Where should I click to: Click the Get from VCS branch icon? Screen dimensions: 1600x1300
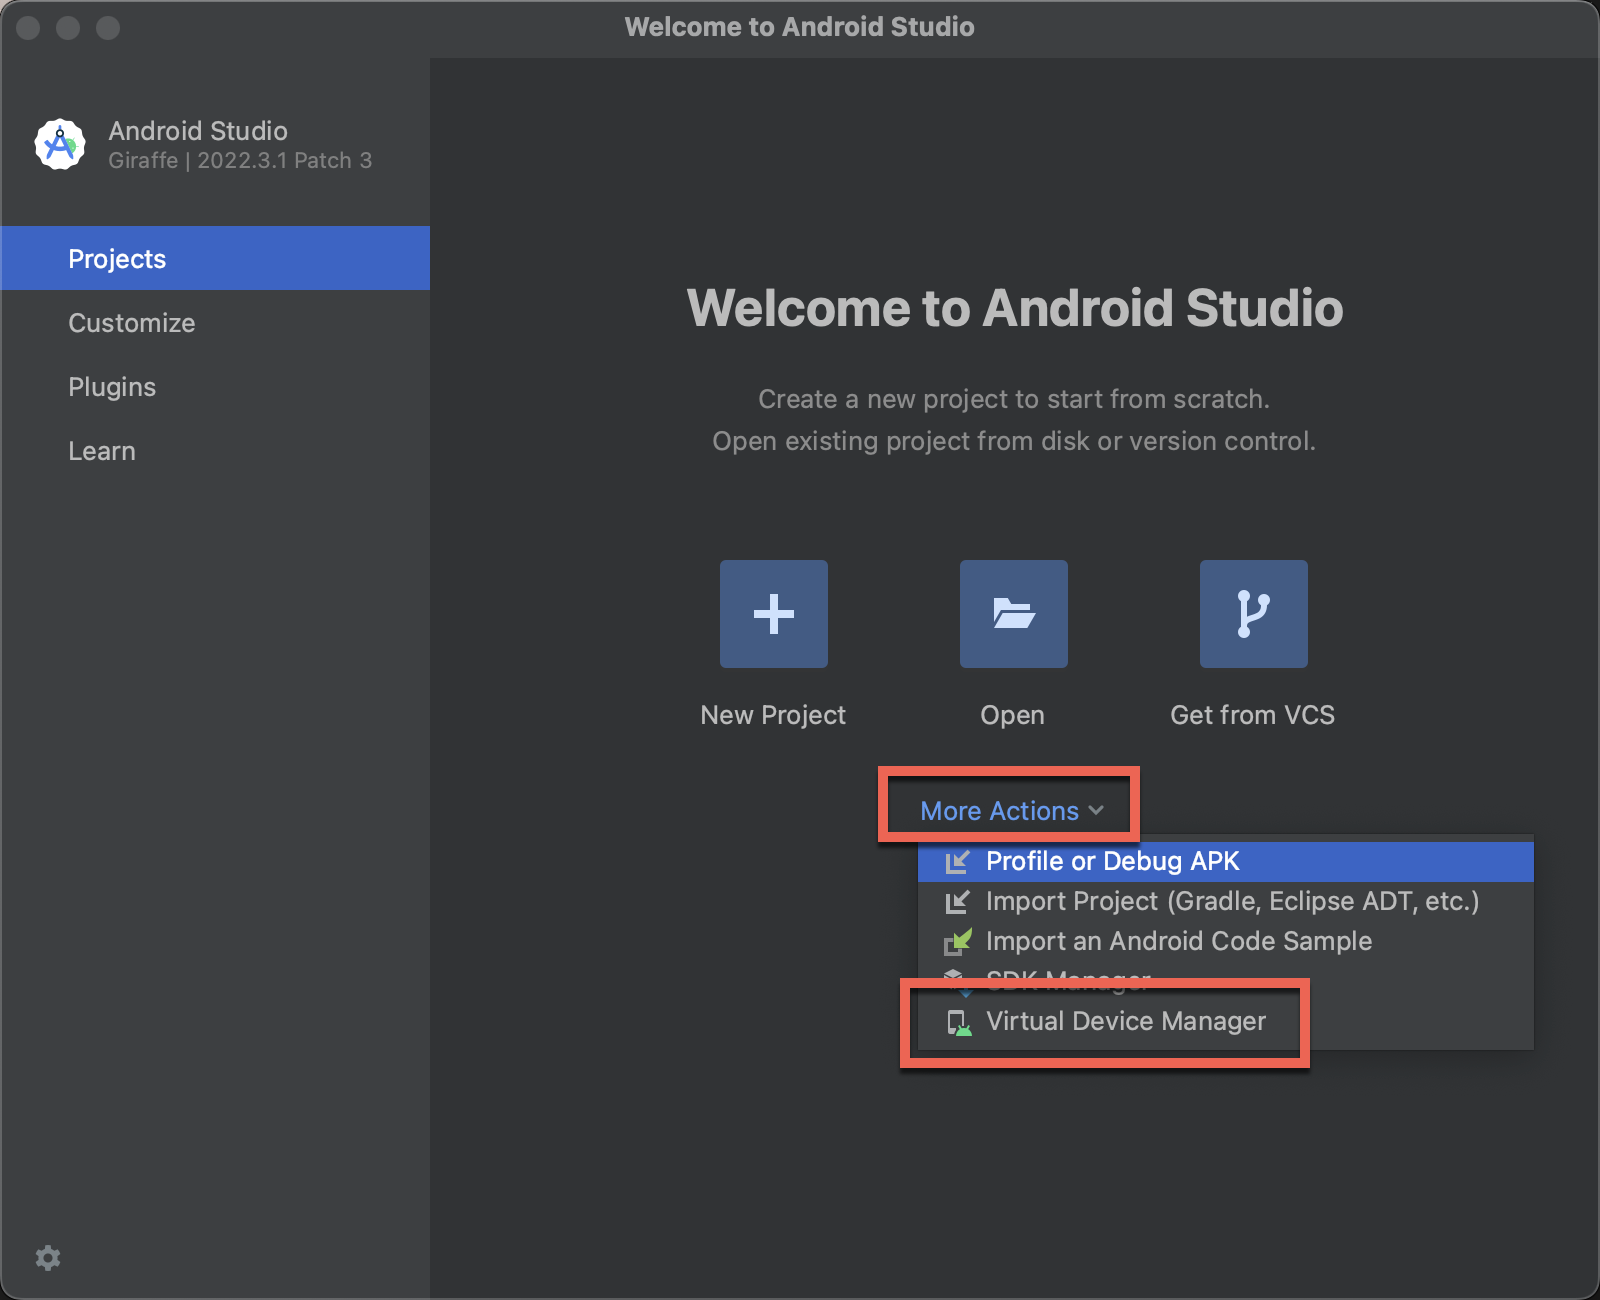[1254, 614]
